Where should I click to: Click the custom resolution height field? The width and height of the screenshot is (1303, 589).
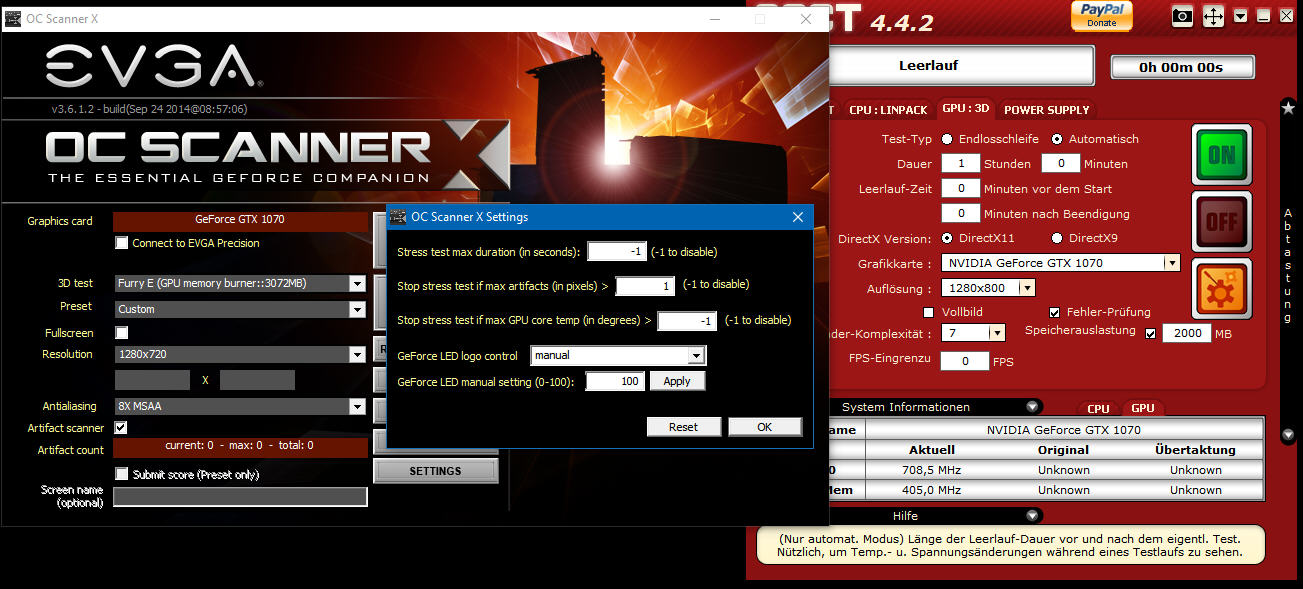(x=257, y=380)
